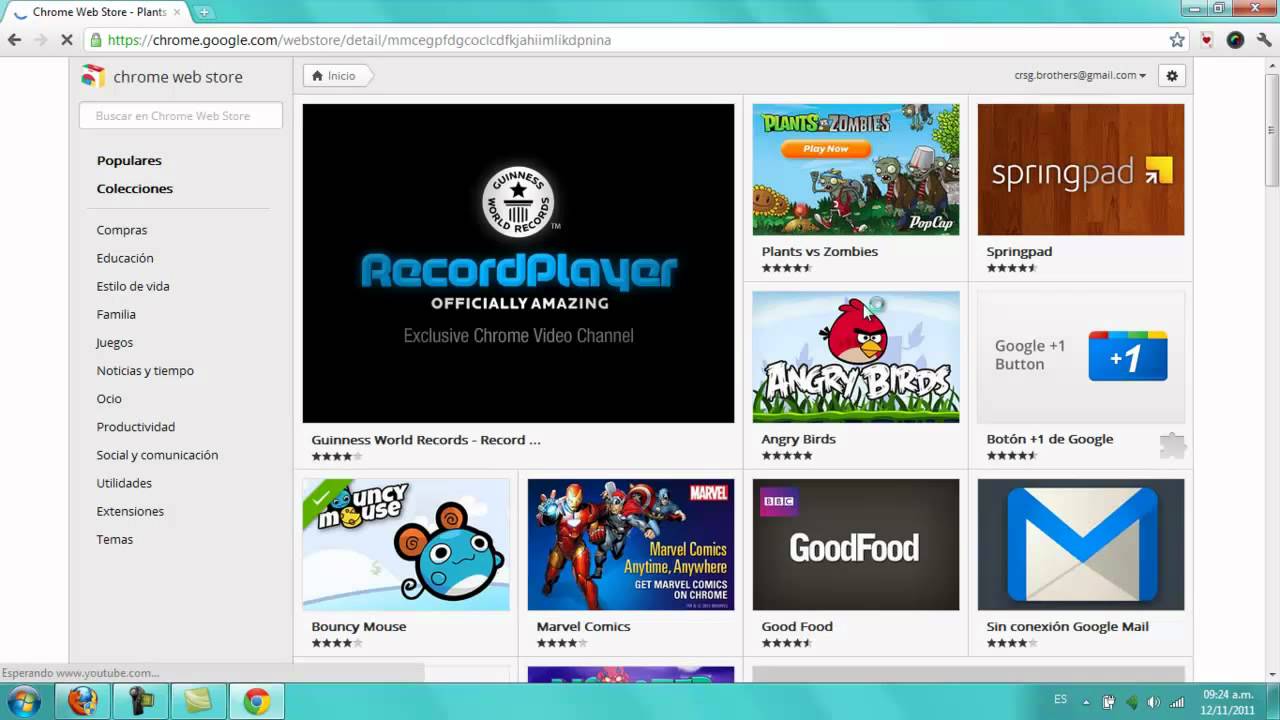
Task: Open the Colecciones section
Action: [x=135, y=189]
